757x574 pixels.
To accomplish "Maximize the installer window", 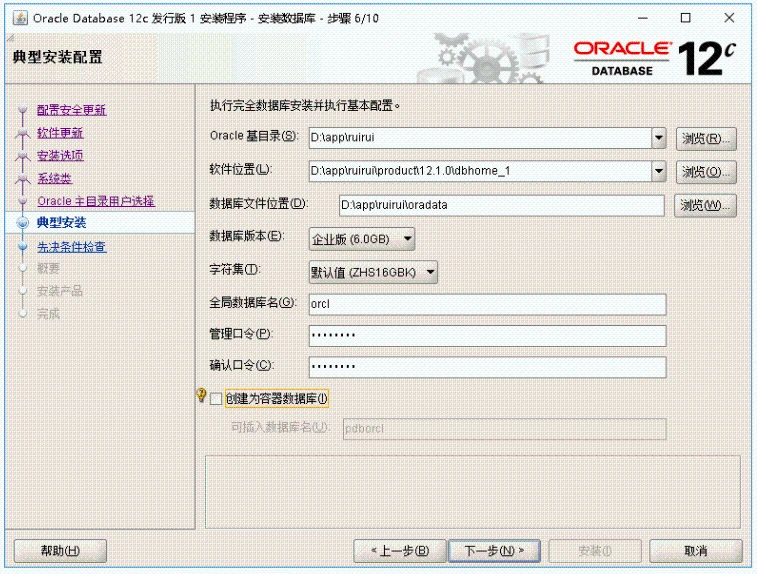I will (686, 18).
